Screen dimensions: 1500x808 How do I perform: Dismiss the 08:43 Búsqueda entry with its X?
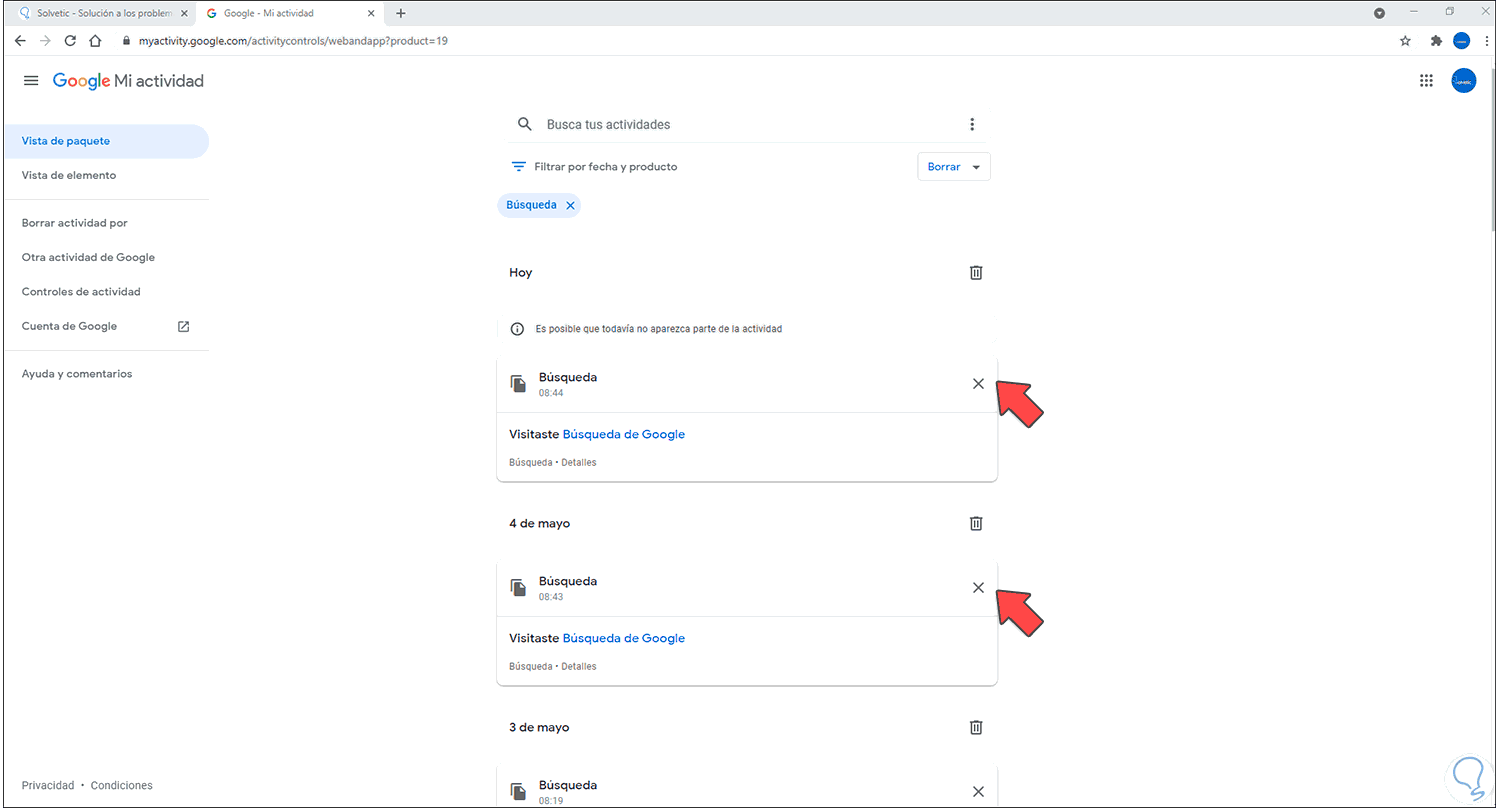point(977,587)
